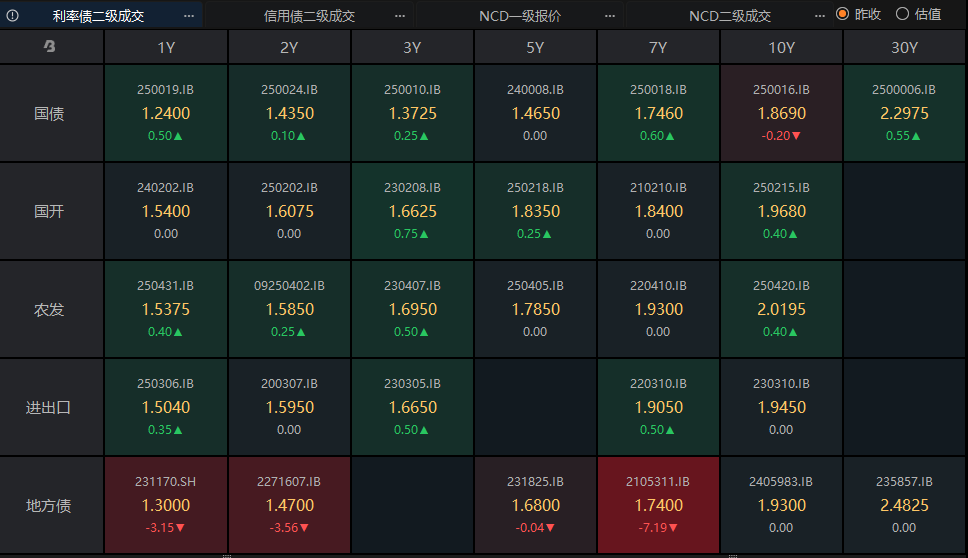
Task: Open the 250016.IB 10Y 国债 cell
Action: (781, 113)
